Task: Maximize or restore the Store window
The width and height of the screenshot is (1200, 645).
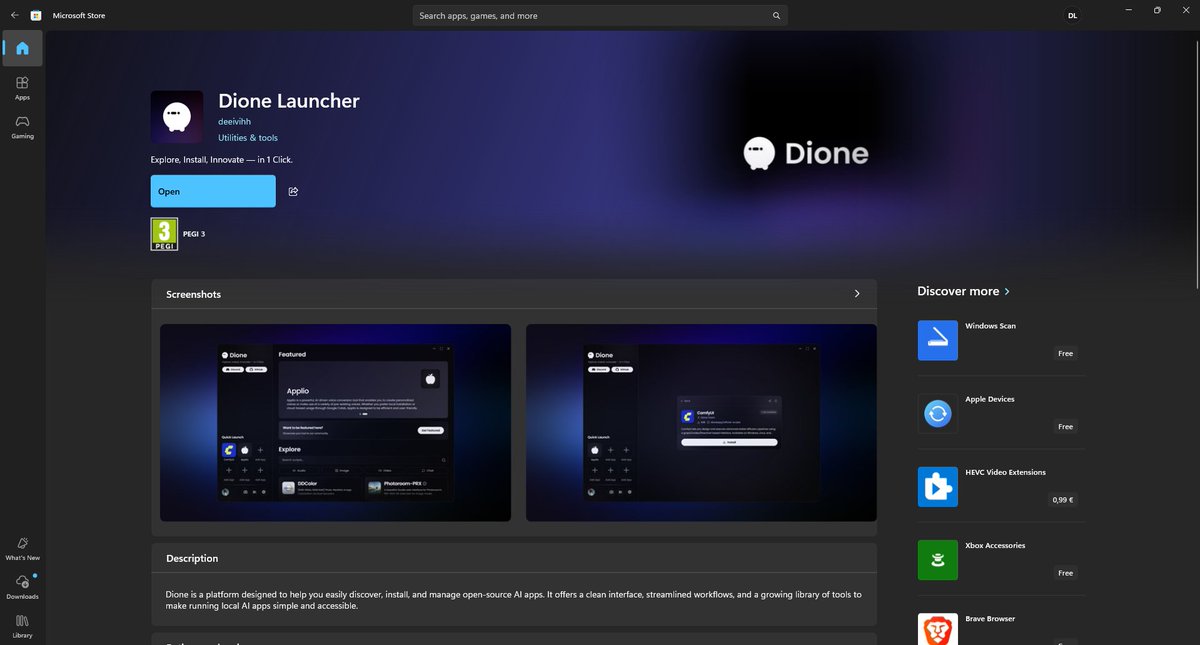Action: [1157, 10]
